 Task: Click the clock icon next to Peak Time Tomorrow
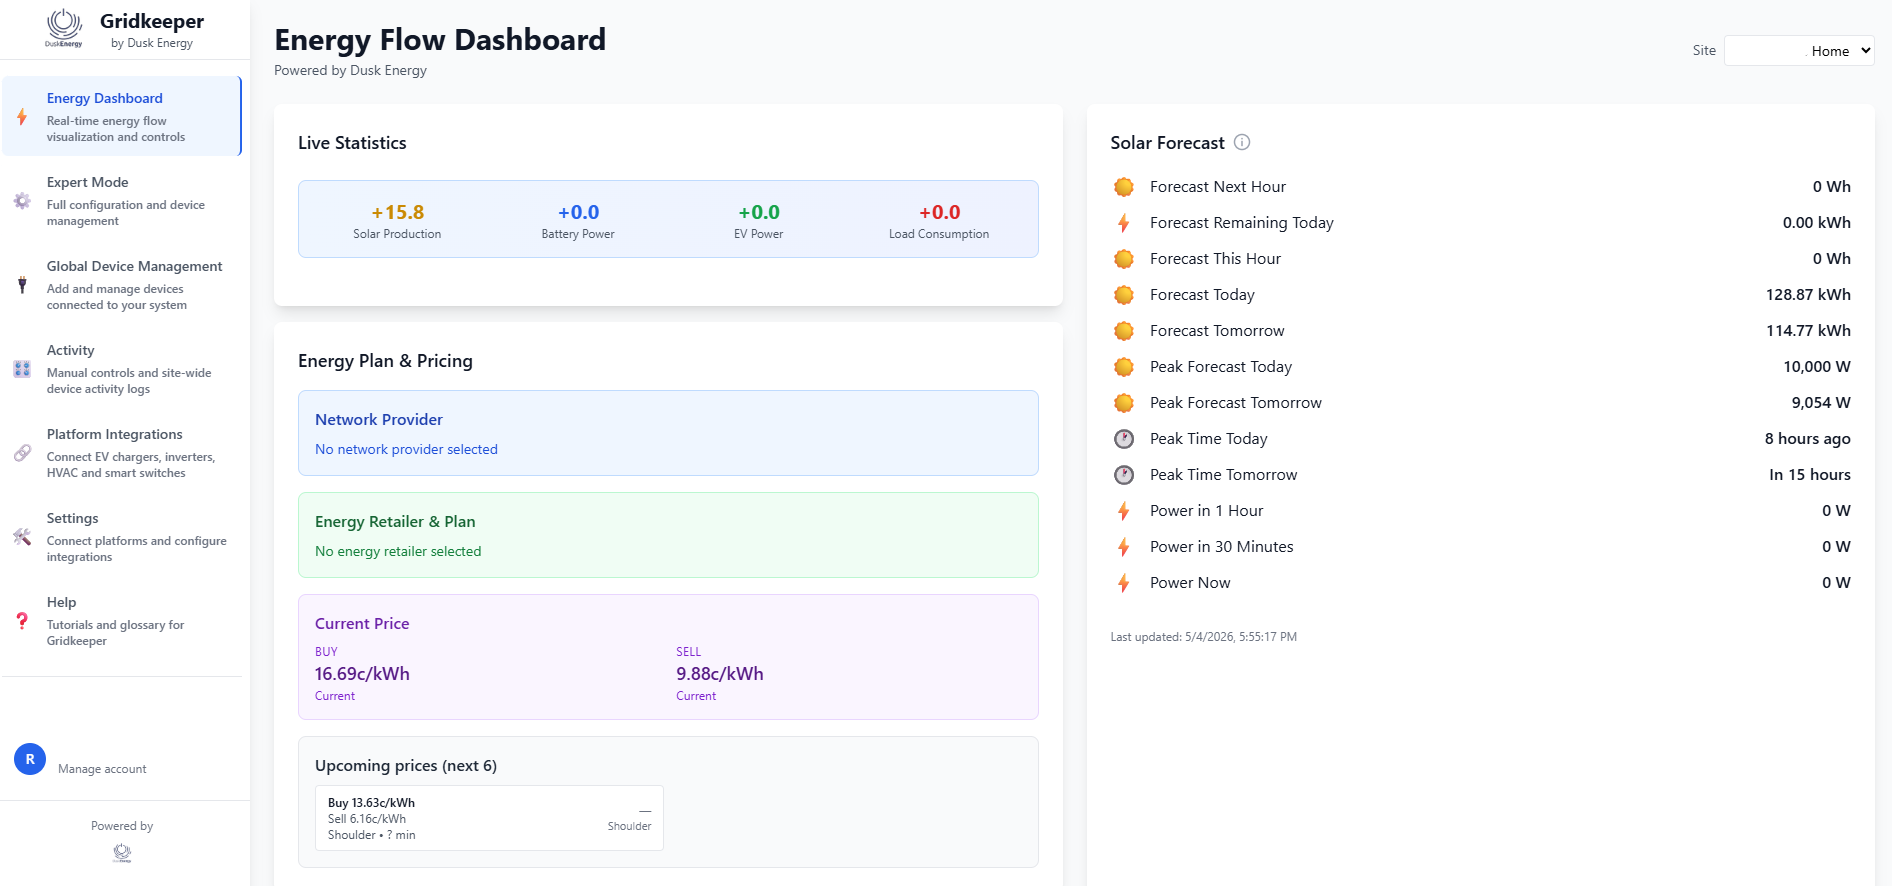[x=1124, y=475]
